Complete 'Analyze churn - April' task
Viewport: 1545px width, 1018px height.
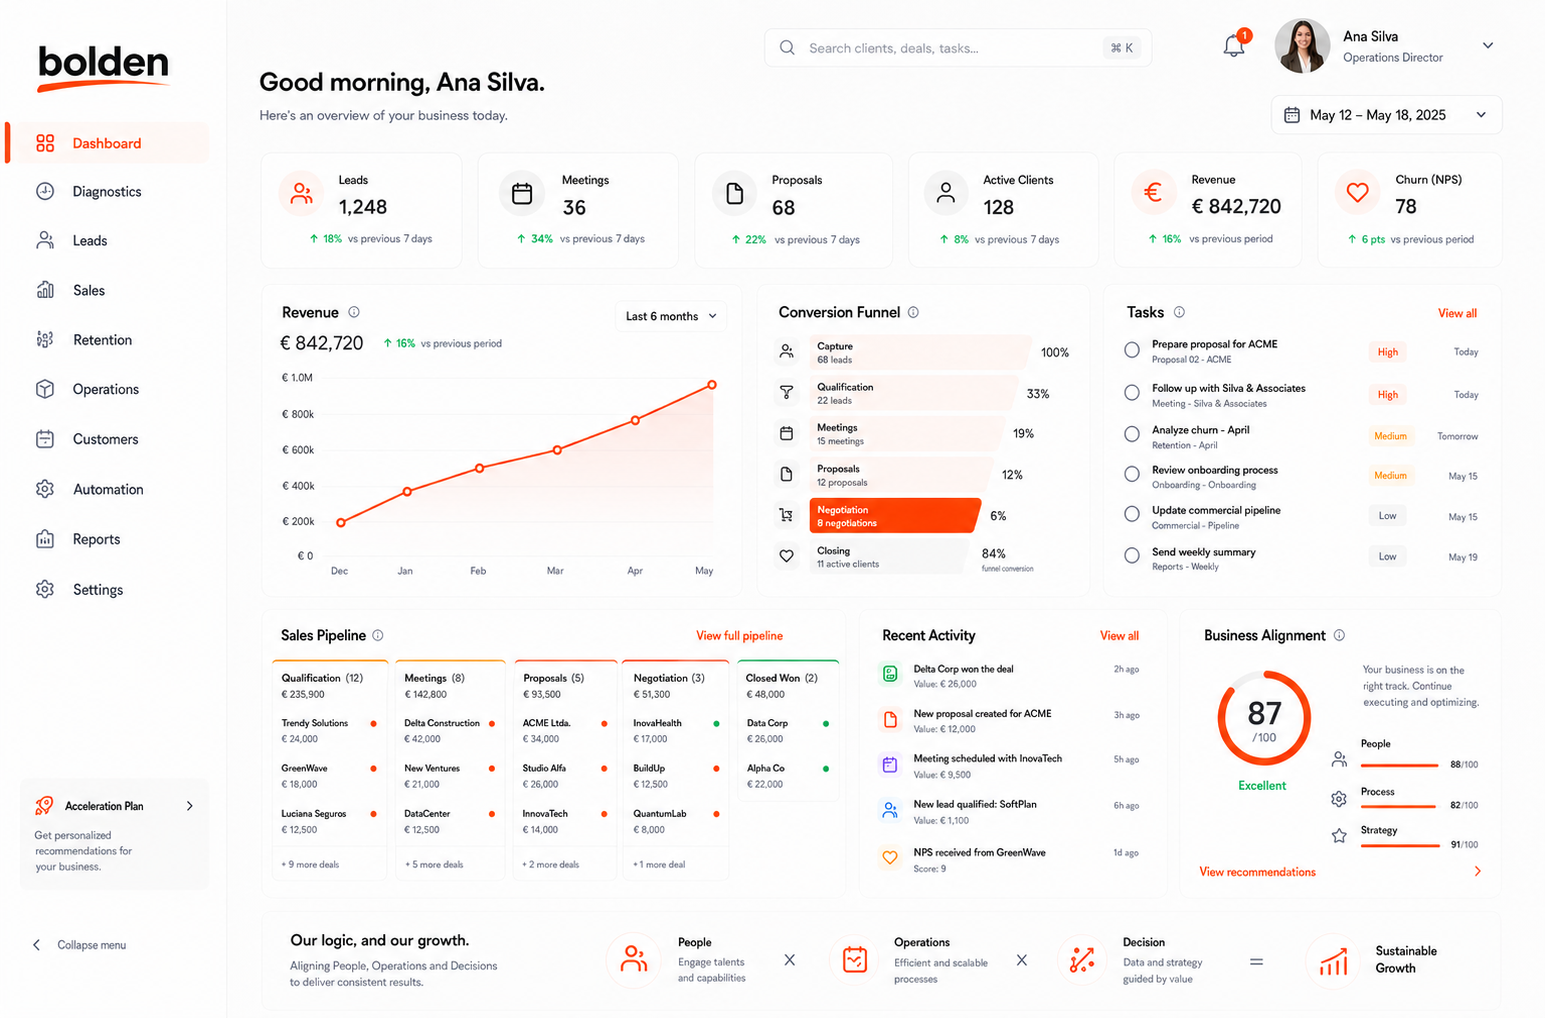pyautogui.click(x=1132, y=434)
